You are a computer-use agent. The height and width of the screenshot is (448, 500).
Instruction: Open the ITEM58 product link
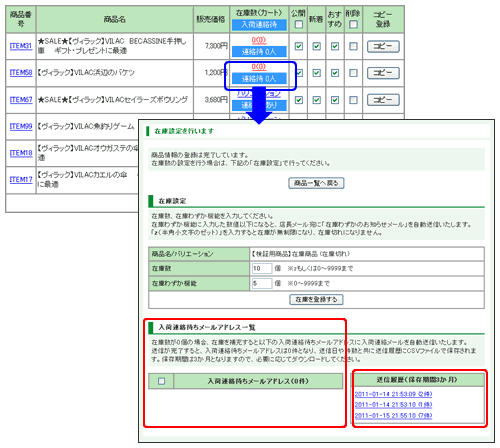pos(21,73)
